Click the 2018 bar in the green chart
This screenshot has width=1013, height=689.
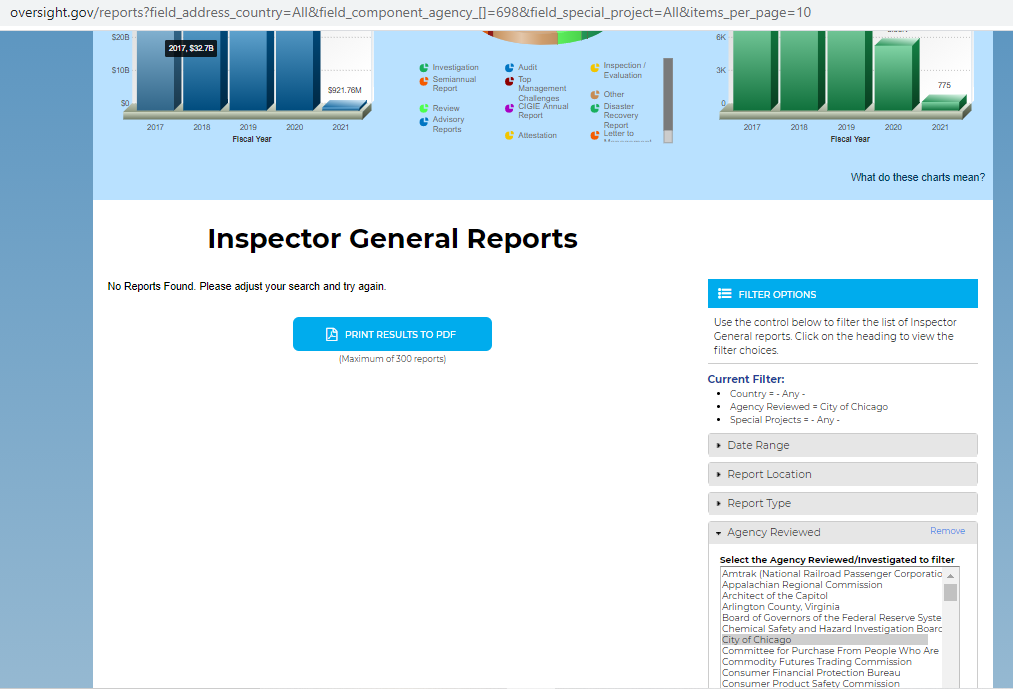tap(802, 70)
